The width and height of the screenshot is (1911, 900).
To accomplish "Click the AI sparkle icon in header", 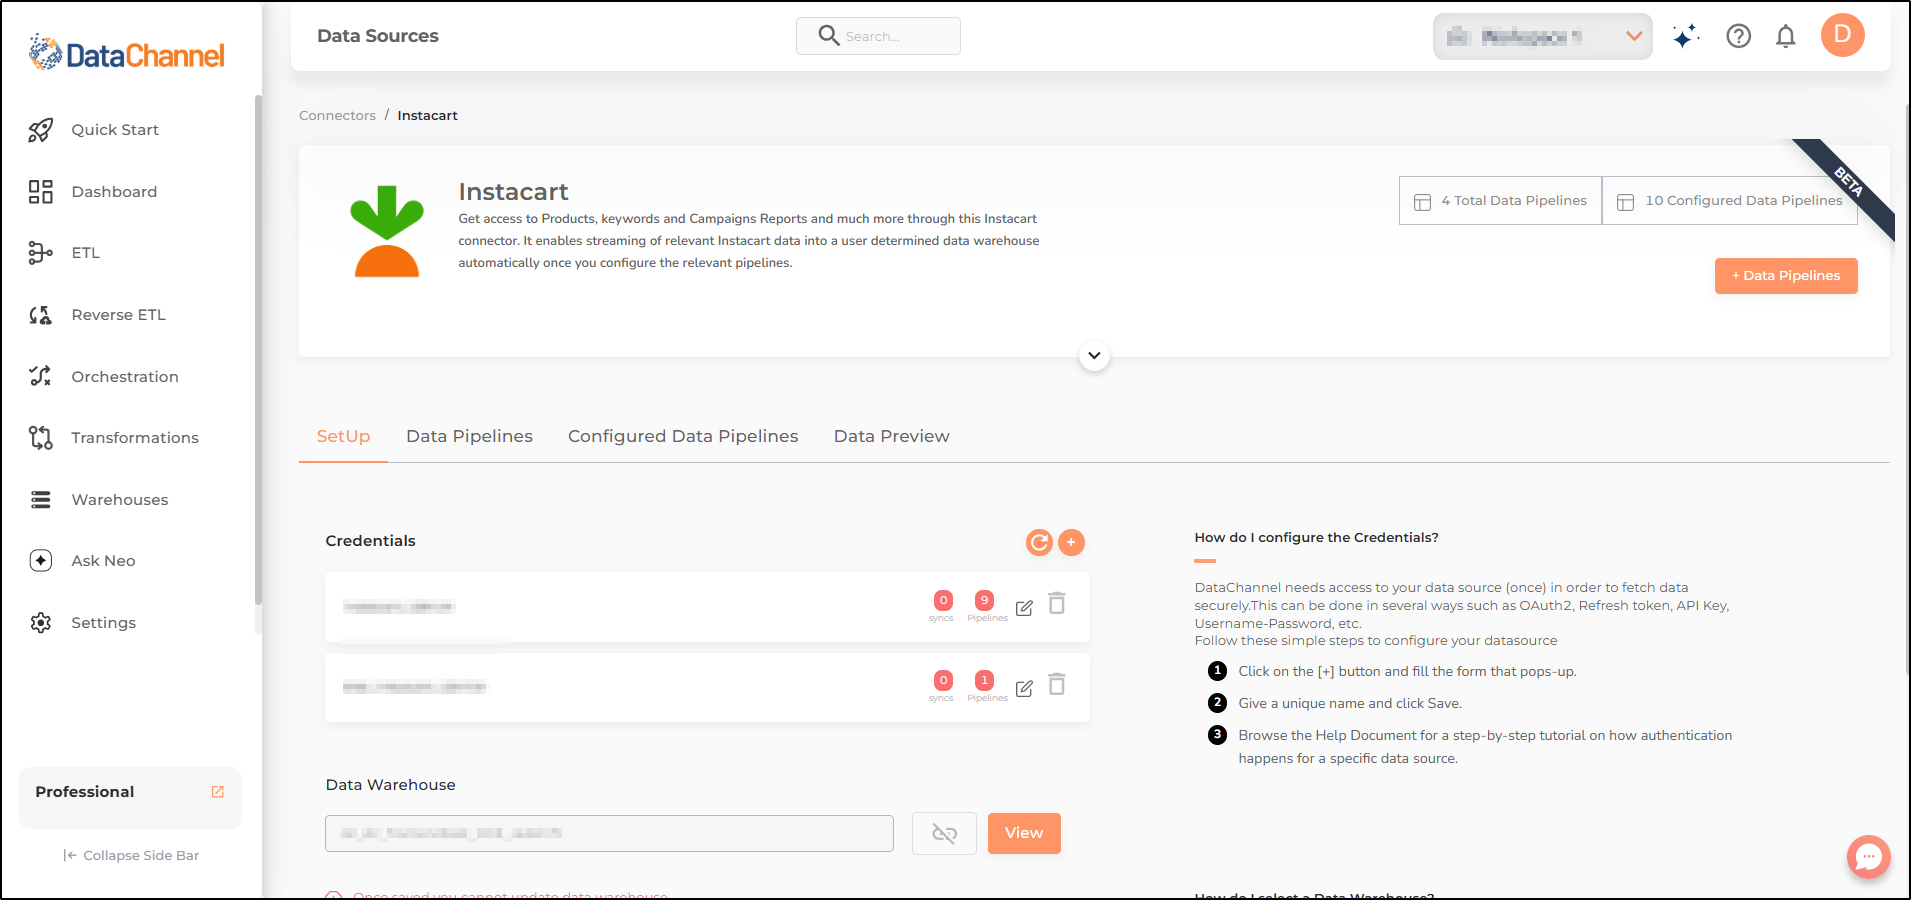I will point(1686,36).
